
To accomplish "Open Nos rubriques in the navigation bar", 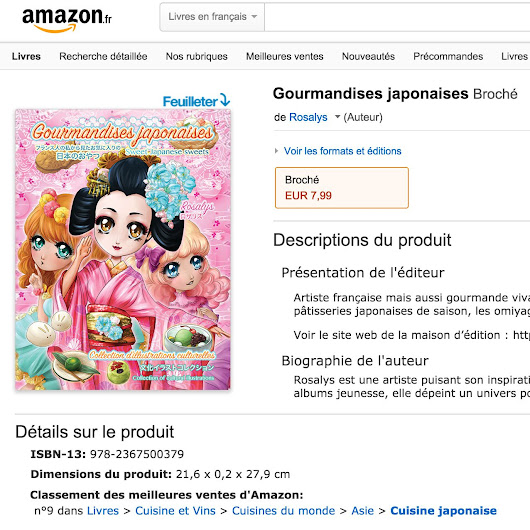I will tap(196, 56).
